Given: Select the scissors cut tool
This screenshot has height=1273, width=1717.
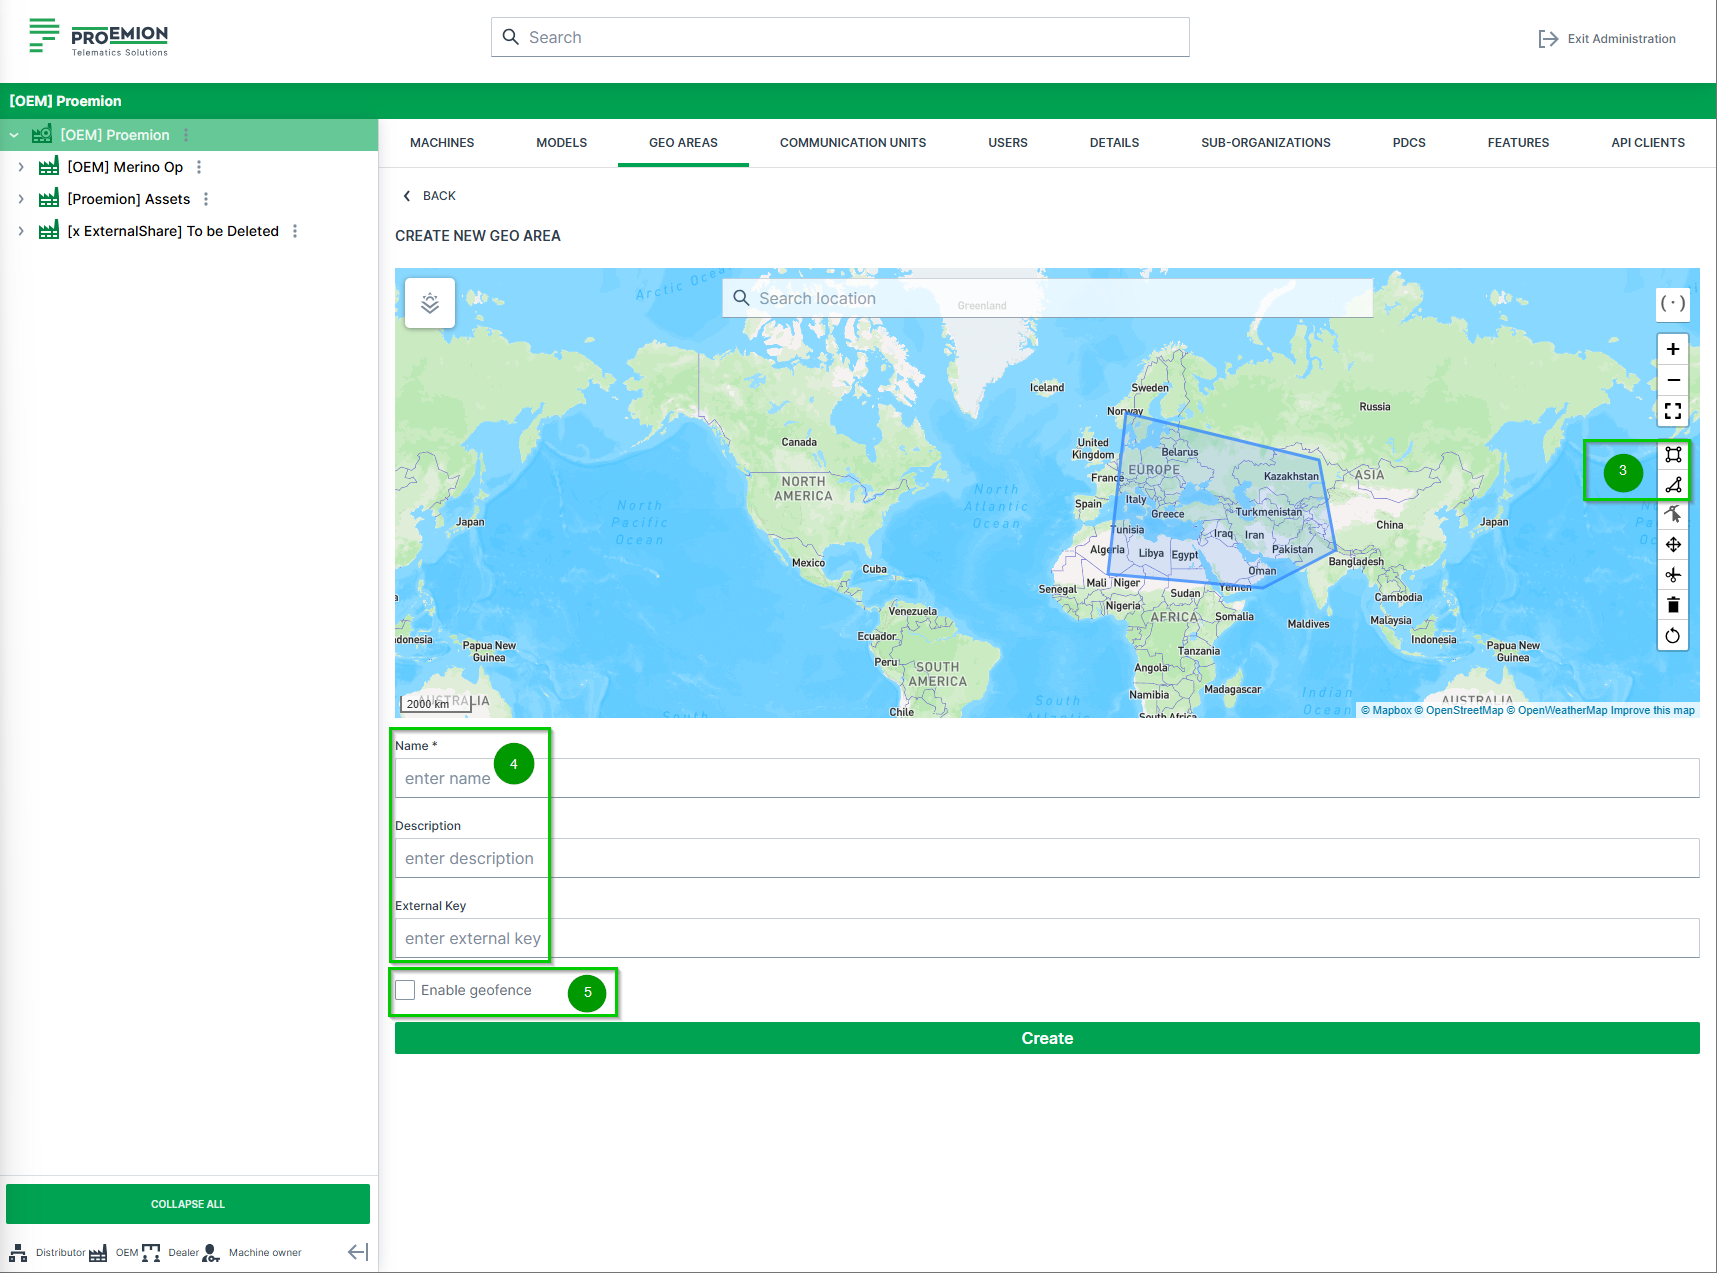Looking at the screenshot, I should tap(1673, 575).
